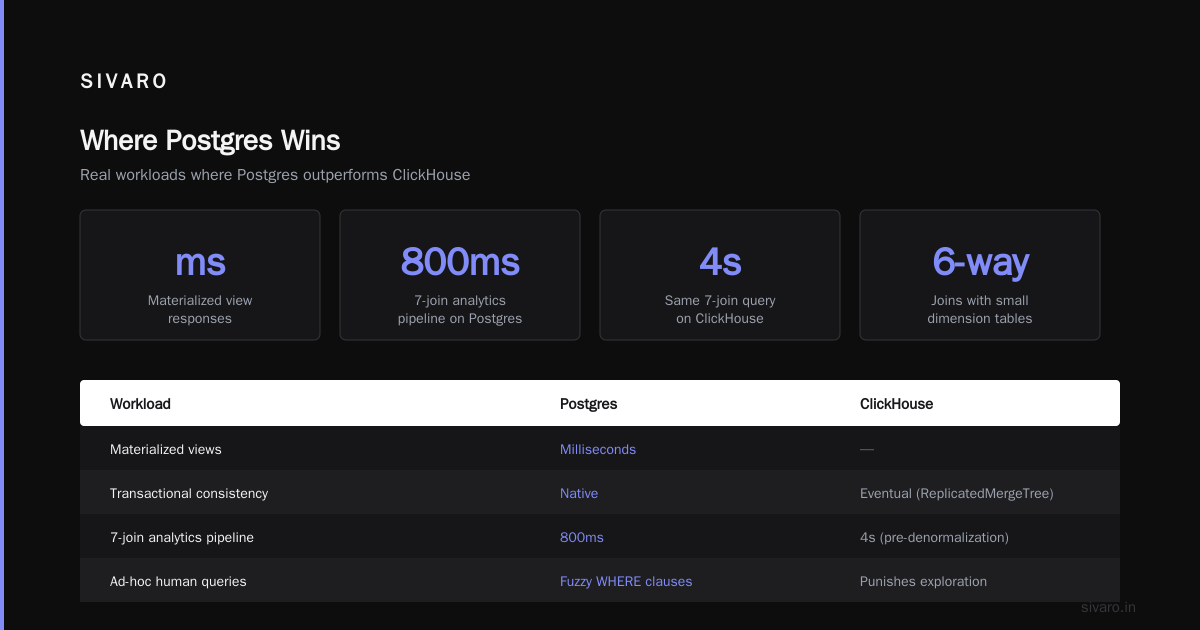
Task: Click the ClickHouse column header
Action: click(896, 404)
